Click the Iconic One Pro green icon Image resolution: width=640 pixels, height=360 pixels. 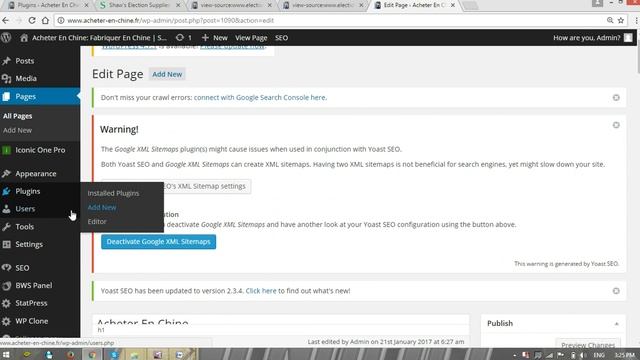6,150
